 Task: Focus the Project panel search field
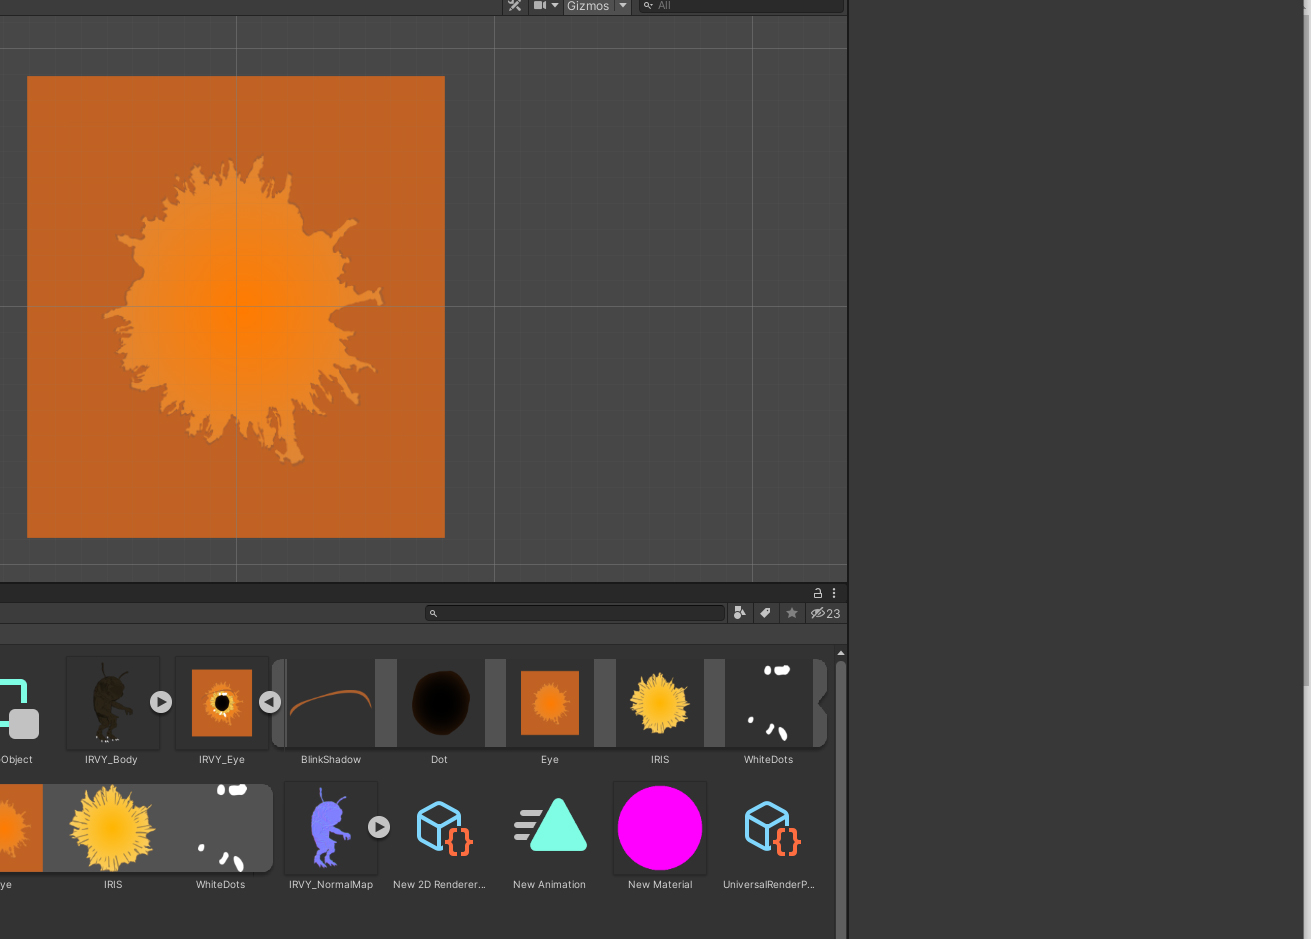[575, 613]
